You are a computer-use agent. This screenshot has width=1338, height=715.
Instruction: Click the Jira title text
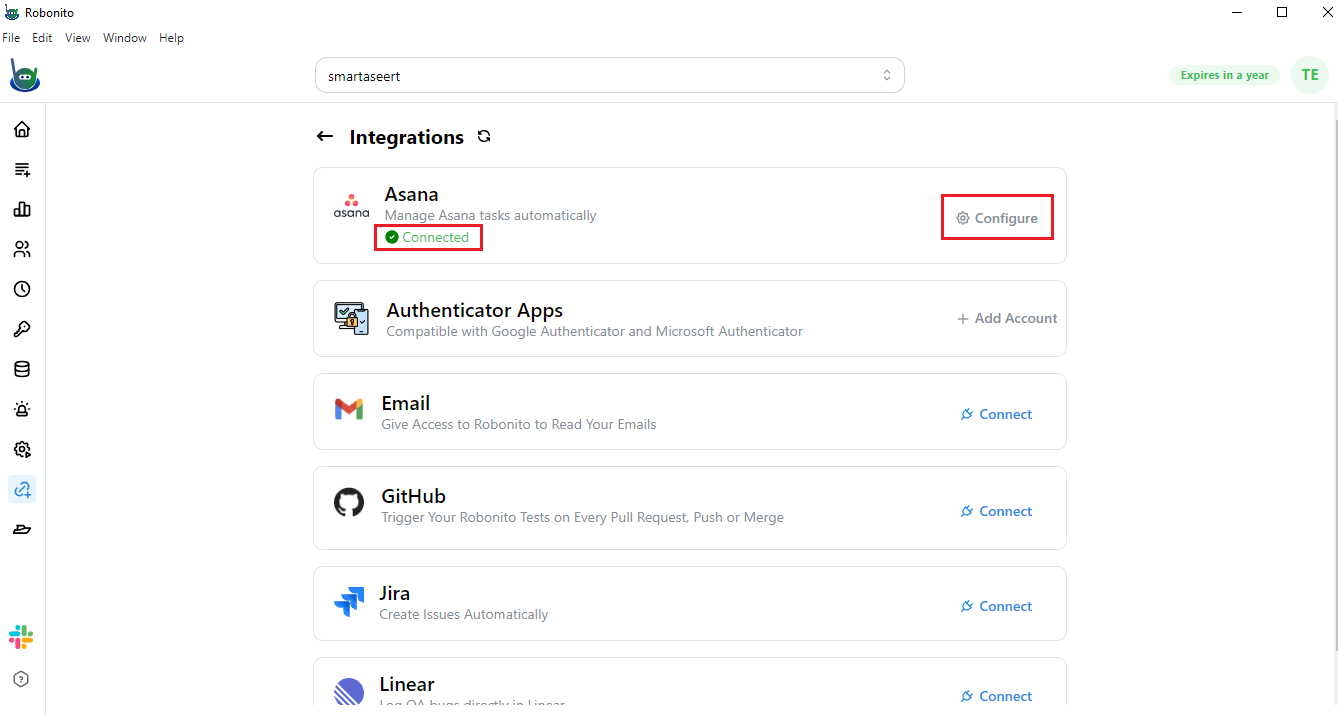tap(395, 593)
